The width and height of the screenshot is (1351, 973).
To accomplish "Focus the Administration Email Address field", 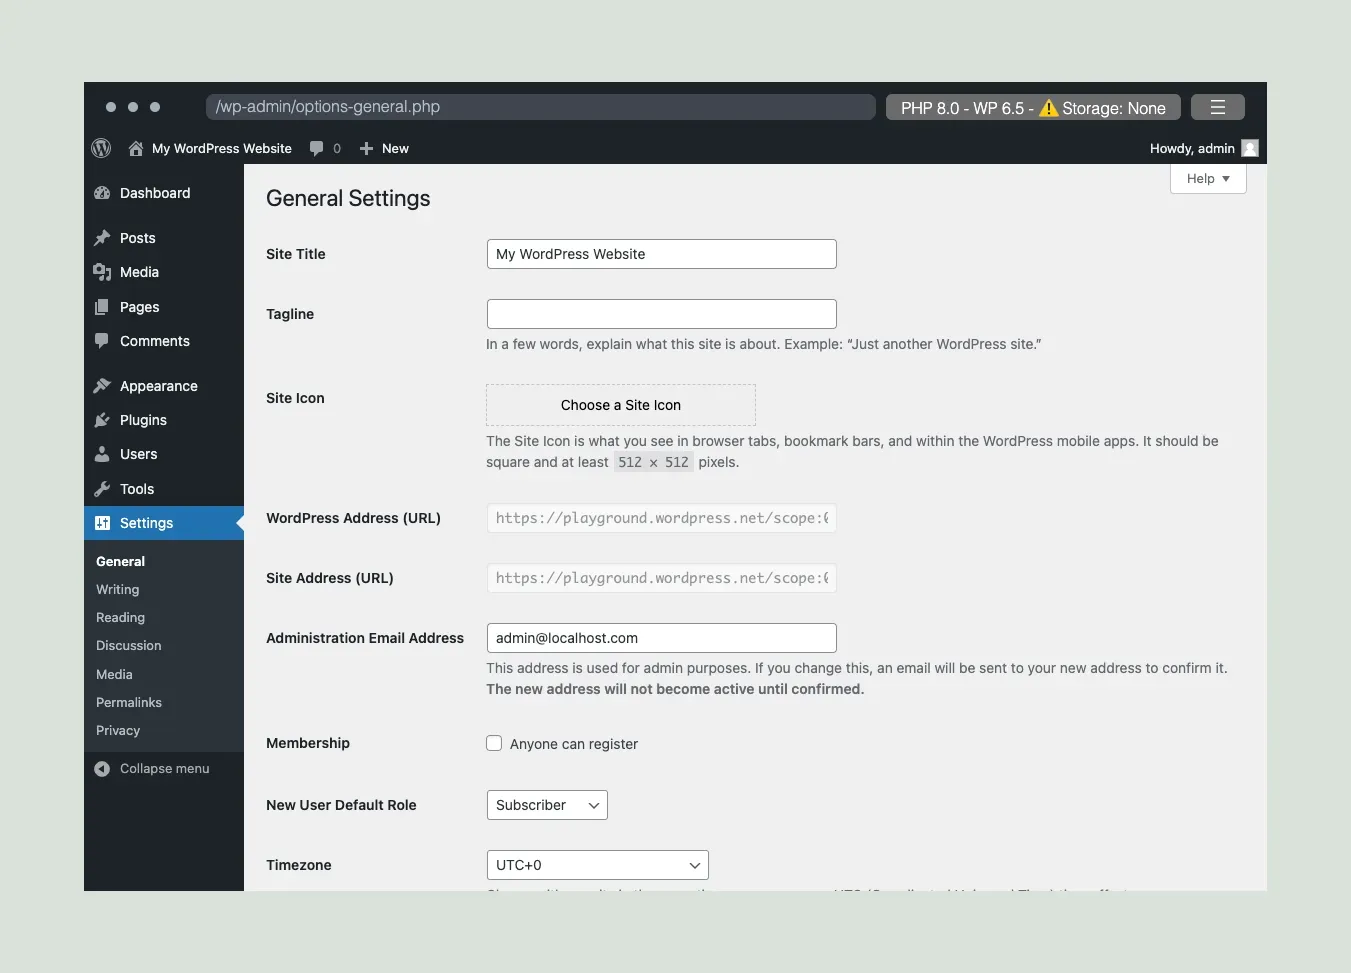I will (x=661, y=638).
